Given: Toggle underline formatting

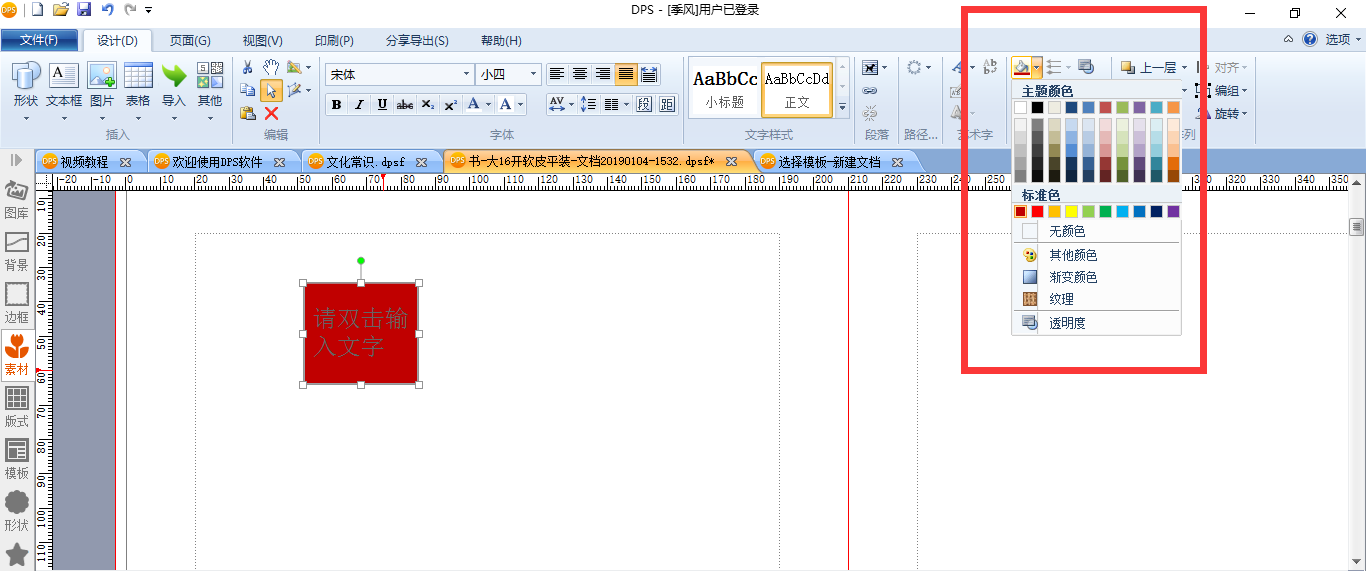Looking at the screenshot, I should [x=382, y=104].
